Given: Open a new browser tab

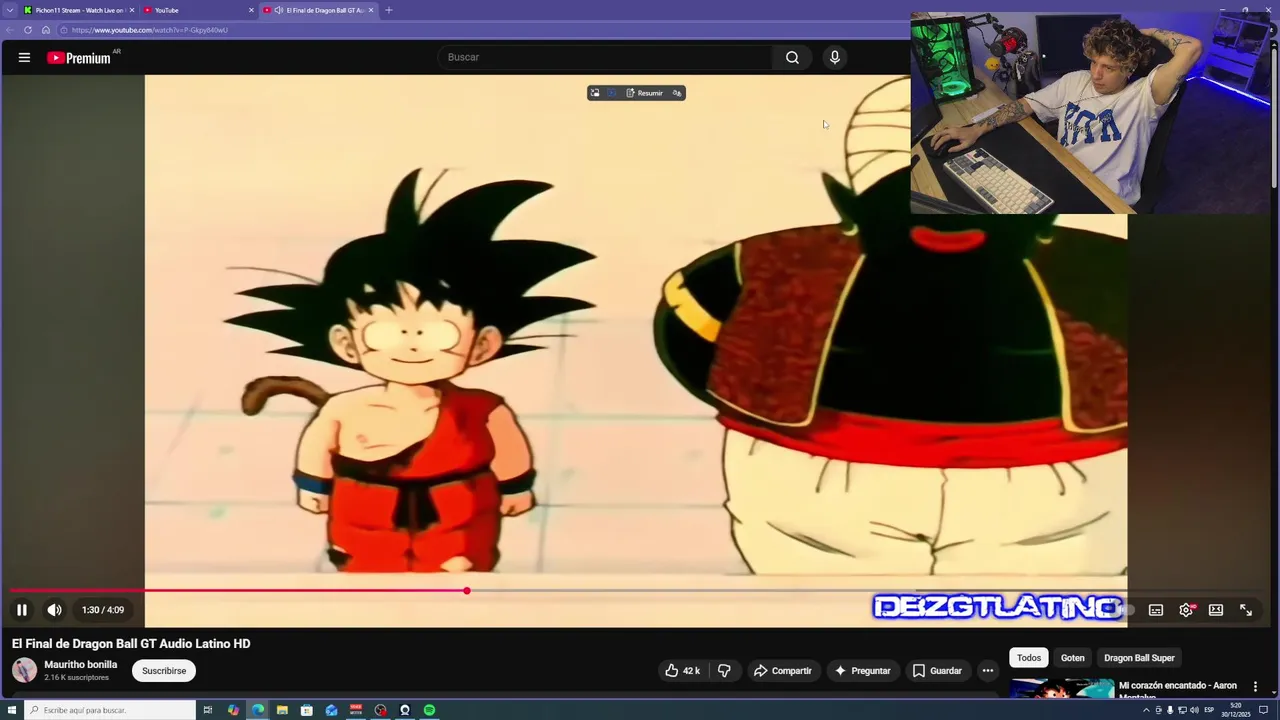Looking at the screenshot, I should (x=388, y=10).
